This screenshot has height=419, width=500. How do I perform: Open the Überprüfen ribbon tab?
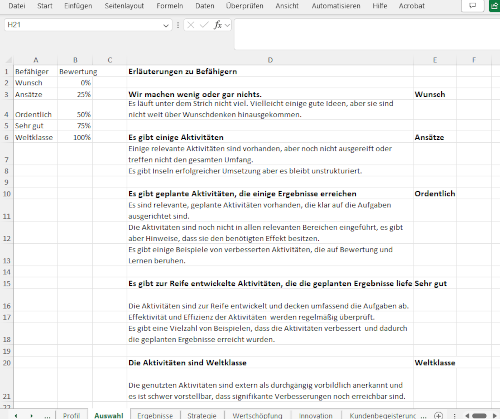[244, 6]
